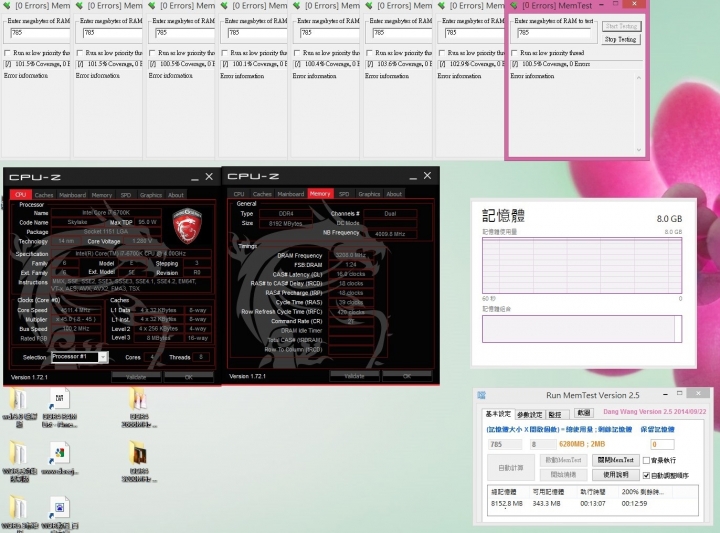Screen dimensions: 720x533
Task: Switch to the CPU tab in the right CPU-Z window
Action: click(239, 194)
